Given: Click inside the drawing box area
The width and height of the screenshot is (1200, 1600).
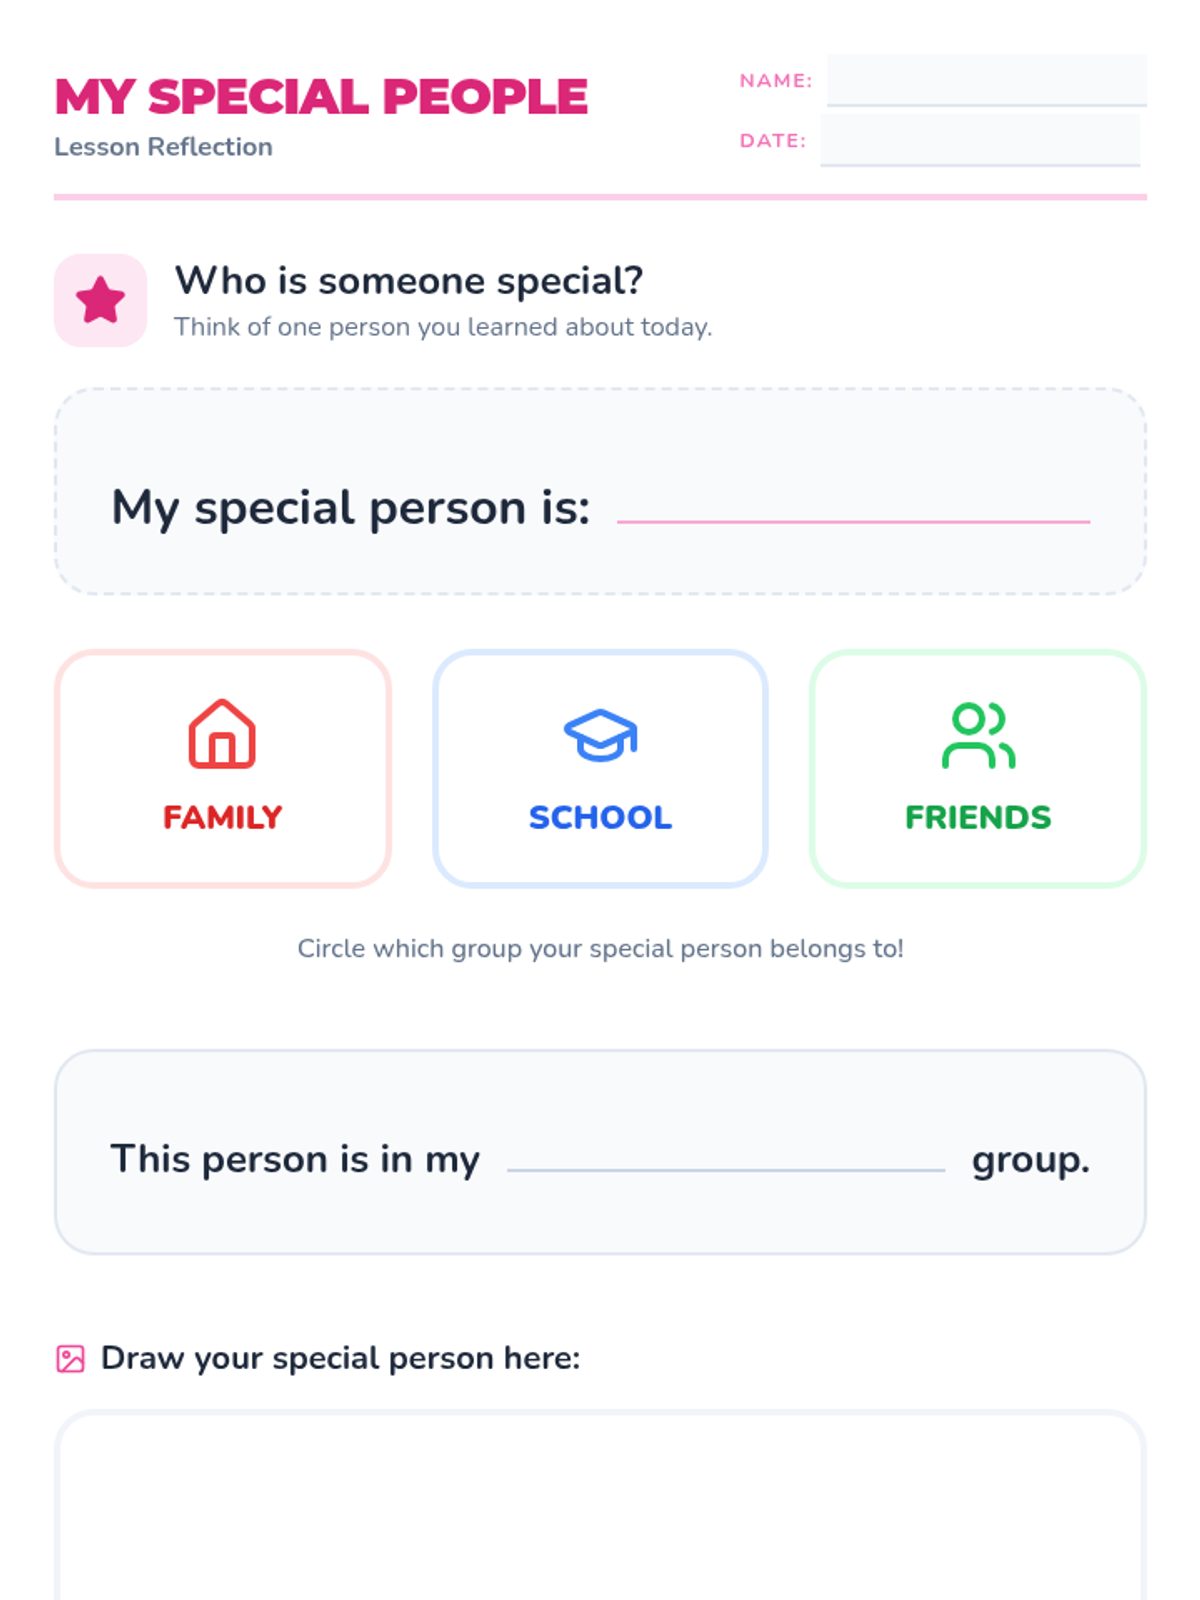Looking at the screenshot, I should [600, 1510].
